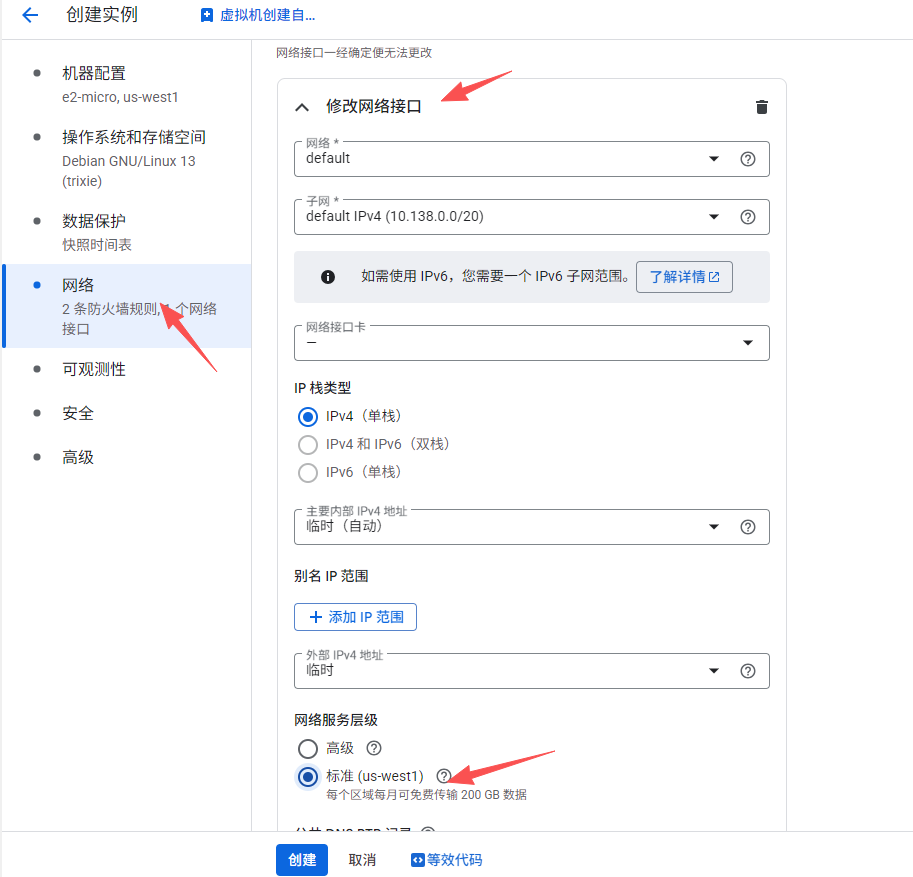This screenshot has width=913, height=877.
Task: Click help icon for 主要内部 IPv4 地址
Action: pyautogui.click(x=747, y=527)
